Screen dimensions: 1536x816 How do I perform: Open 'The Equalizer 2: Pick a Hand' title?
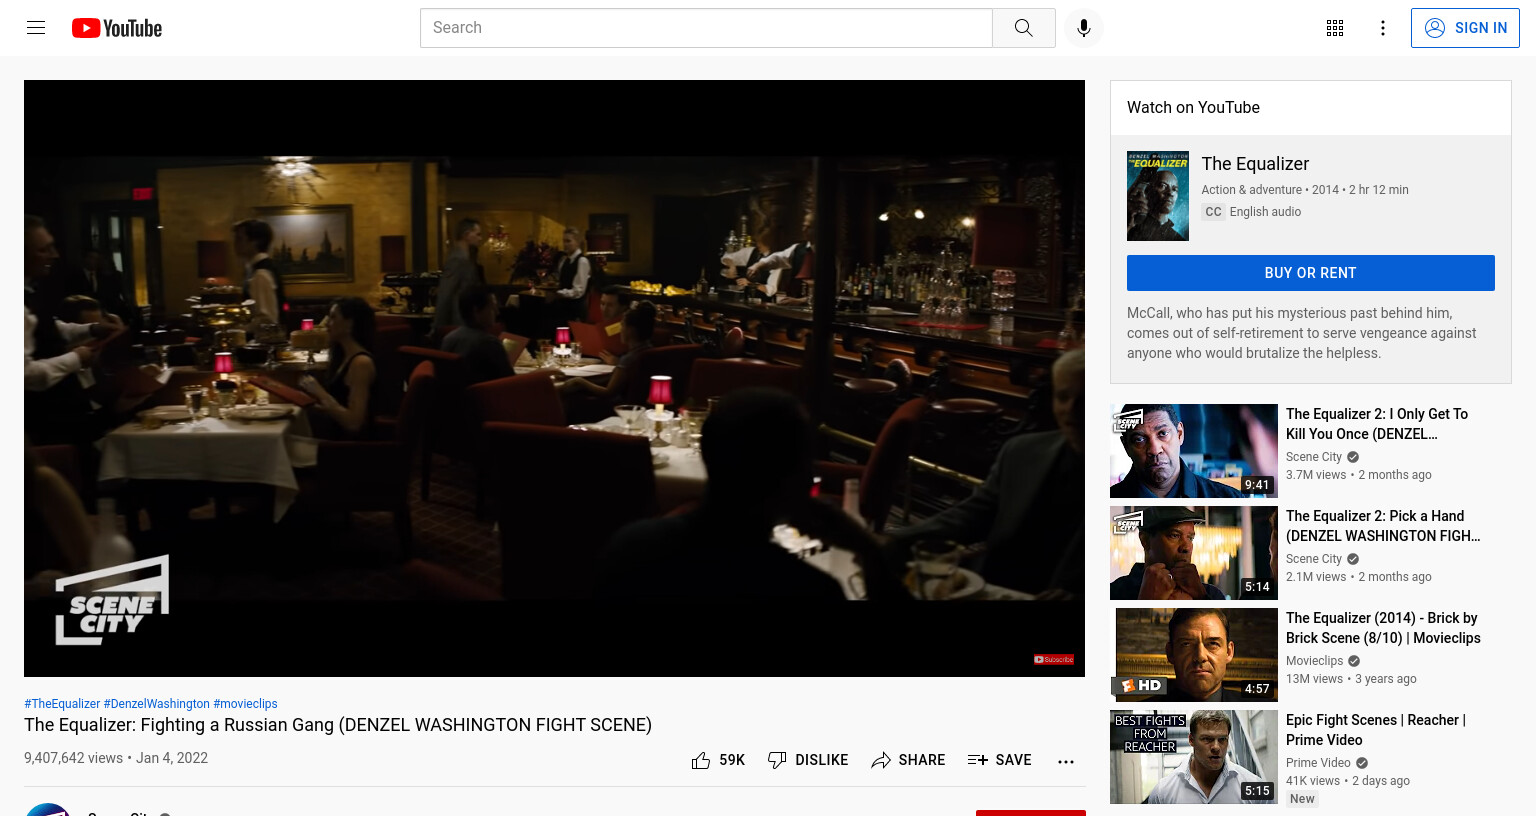click(x=1383, y=526)
